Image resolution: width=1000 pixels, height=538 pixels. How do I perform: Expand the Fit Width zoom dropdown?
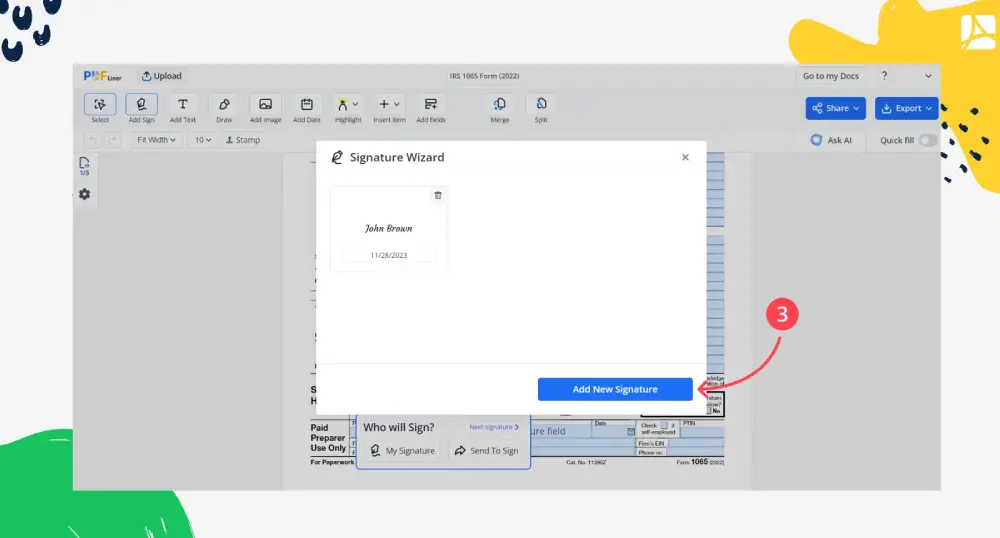point(156,140)
